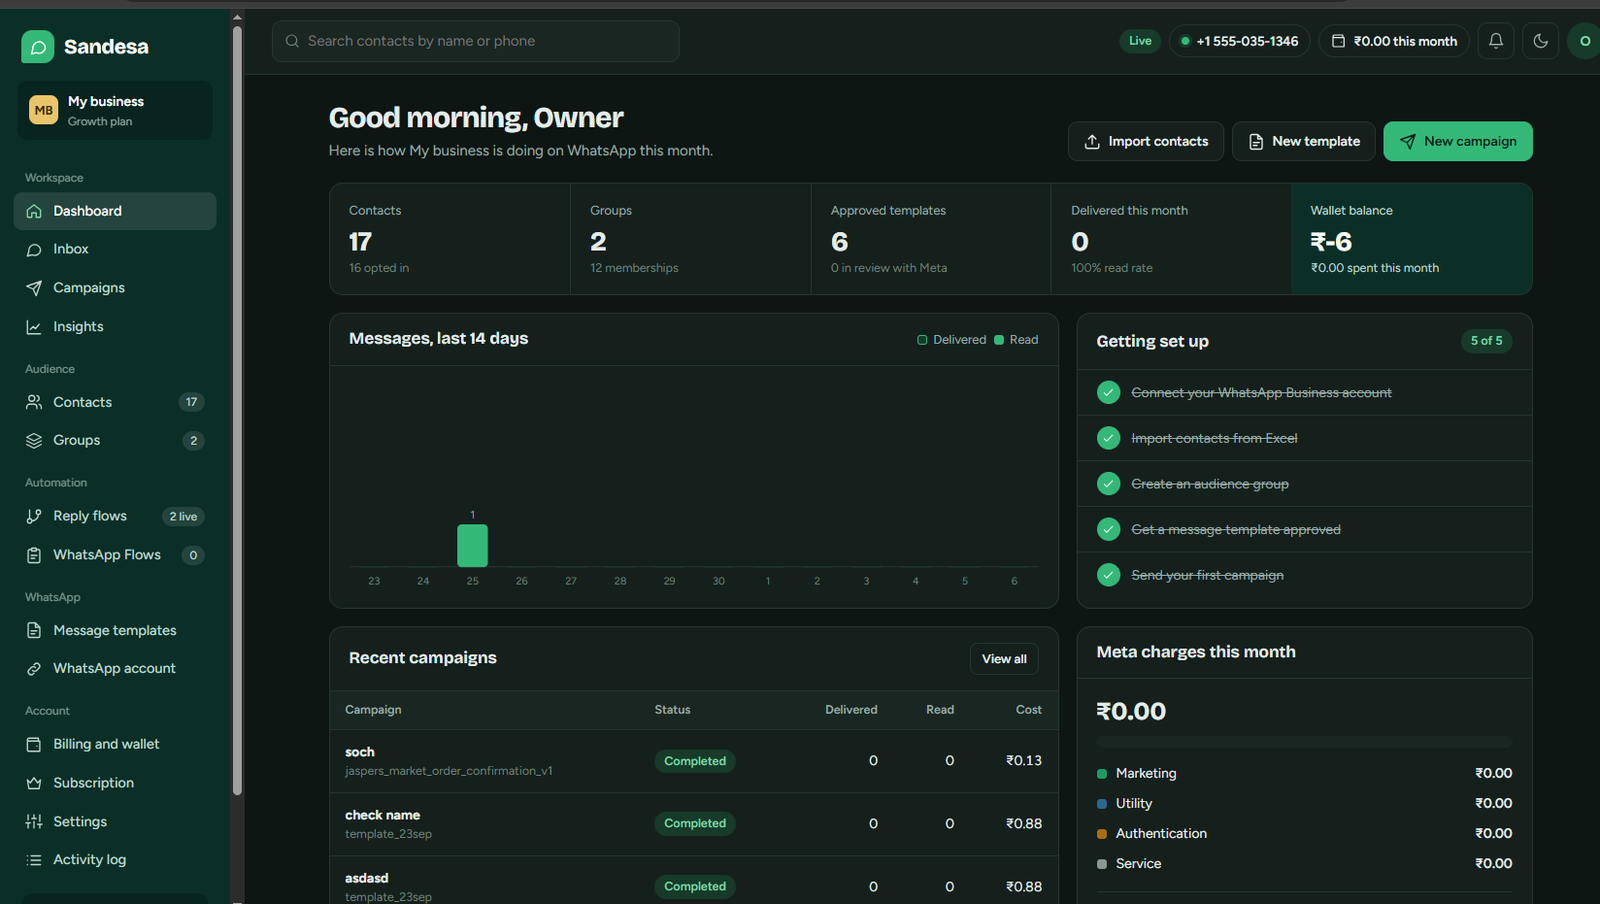Focus the Search contacts input field

pos(476,41)
